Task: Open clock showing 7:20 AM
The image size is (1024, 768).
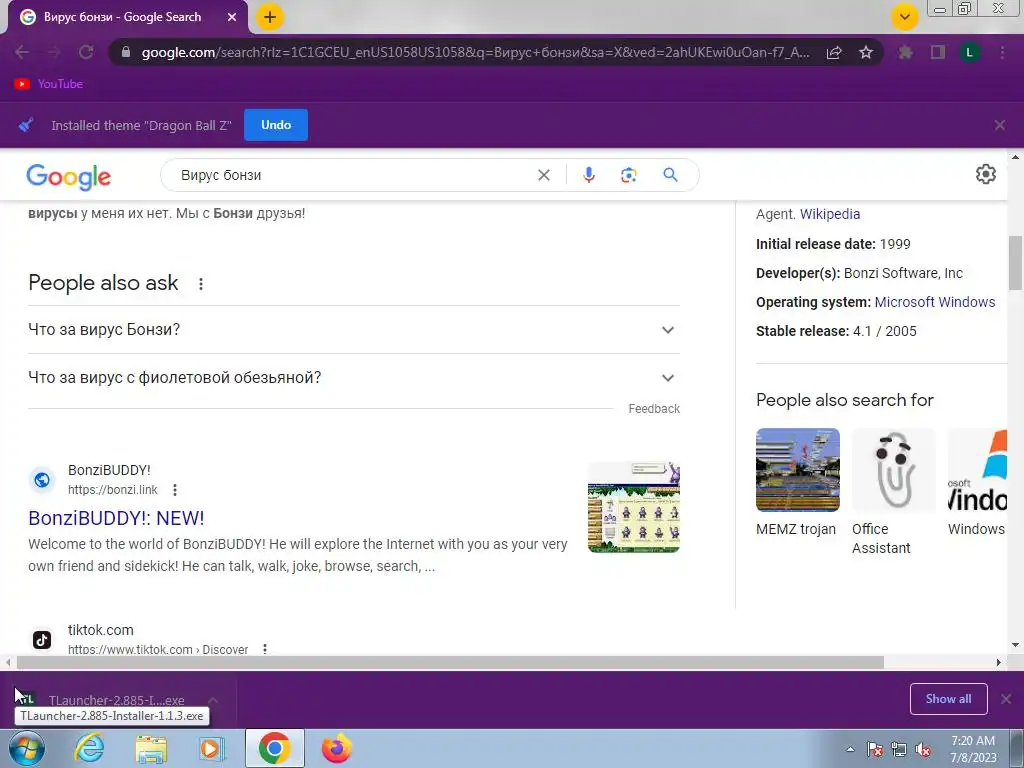Action: pyautogui.click(x=972, y=749)
